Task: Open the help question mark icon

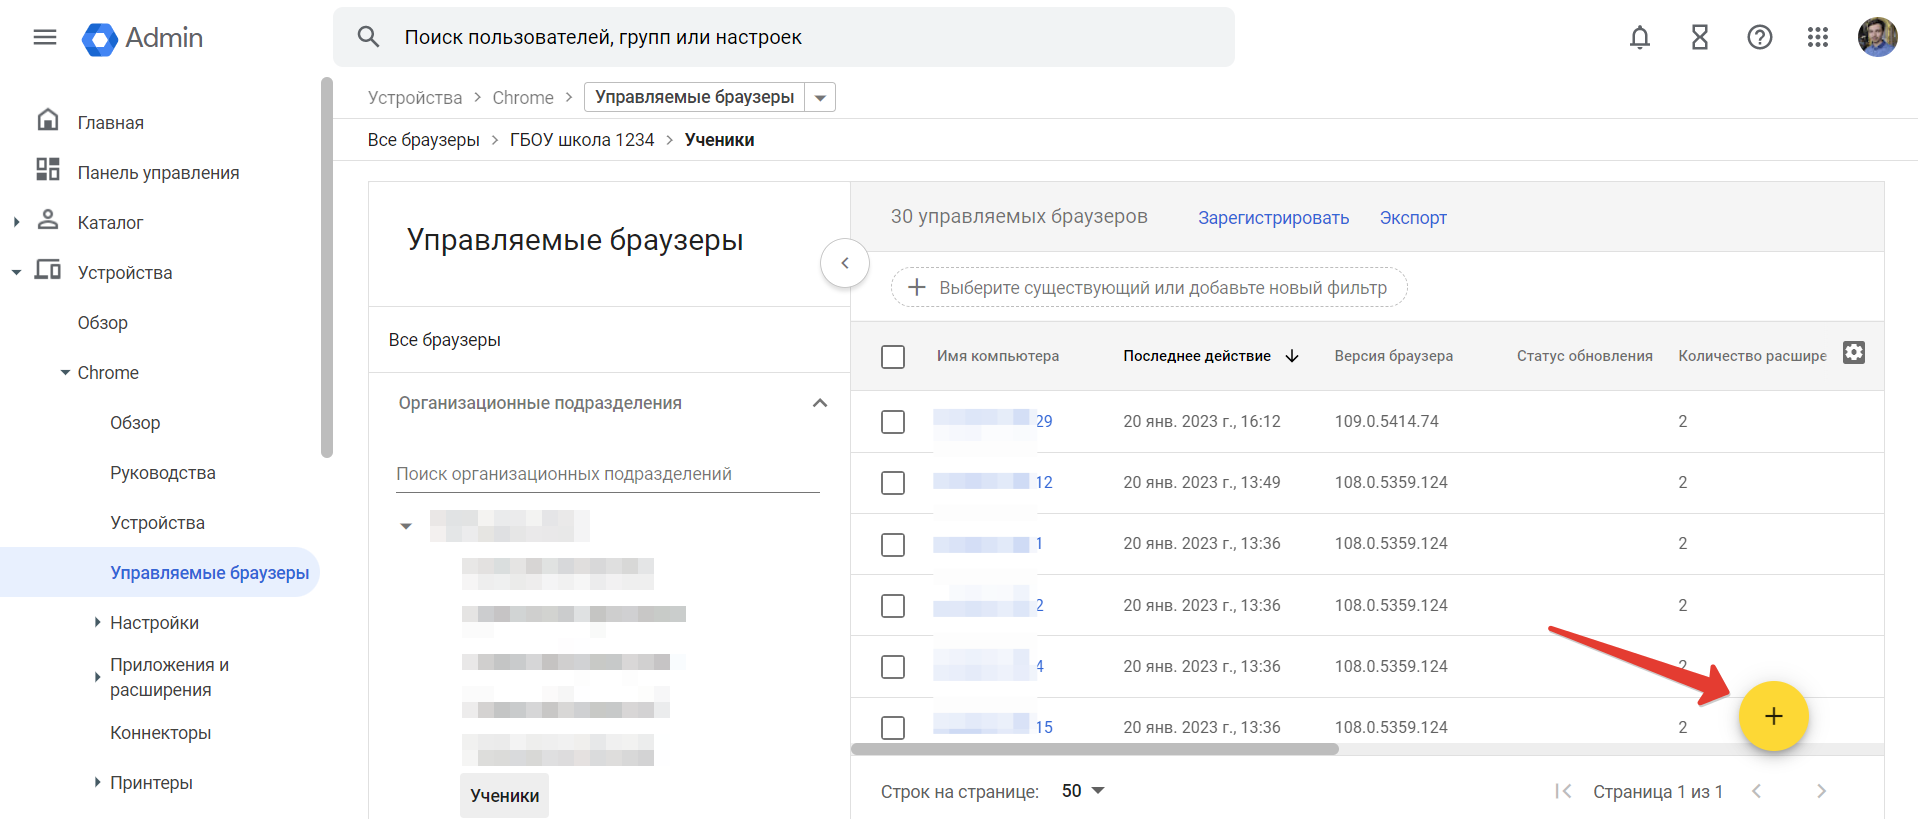Action: [x=1760, y=38]
